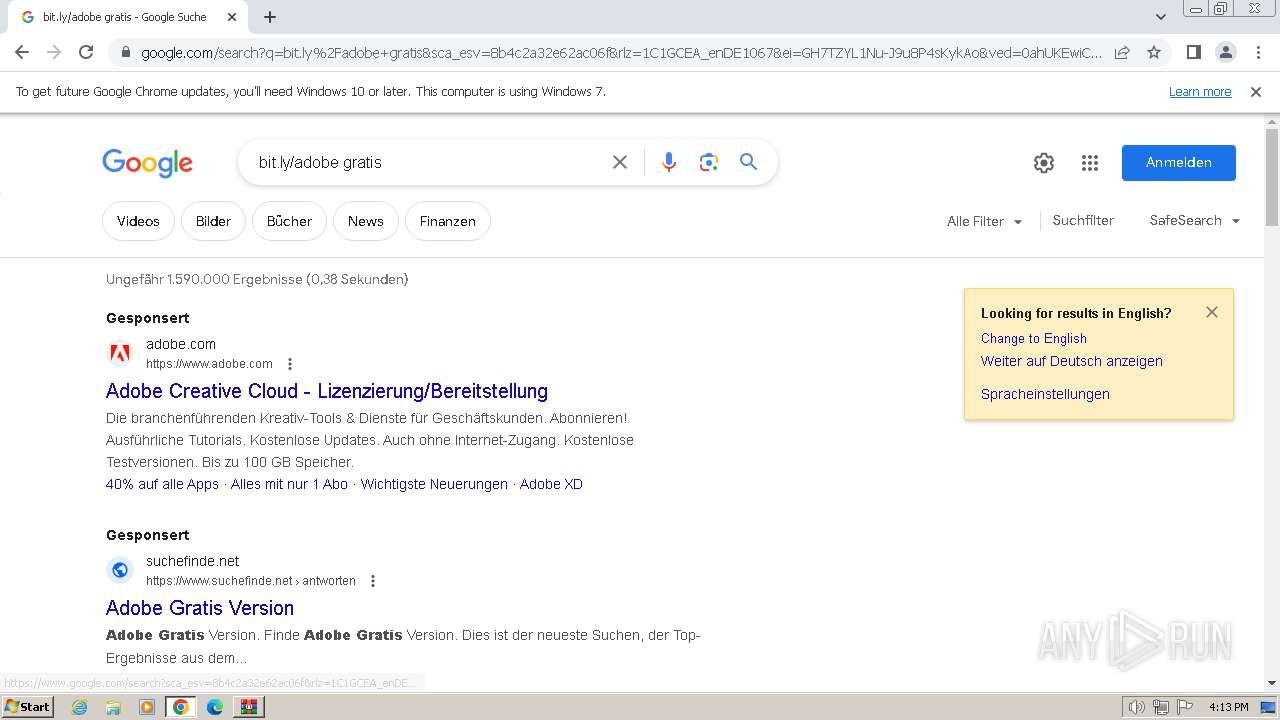Open the Suchfilter options

pos(1083,220)
